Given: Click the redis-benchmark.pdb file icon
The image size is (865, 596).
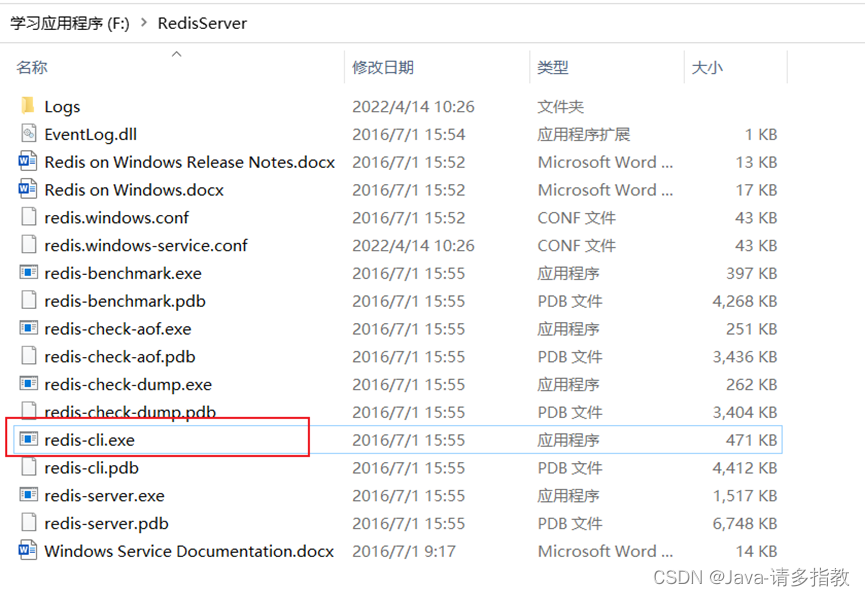Looking at the screenshot, I should (x=29, y=300).
